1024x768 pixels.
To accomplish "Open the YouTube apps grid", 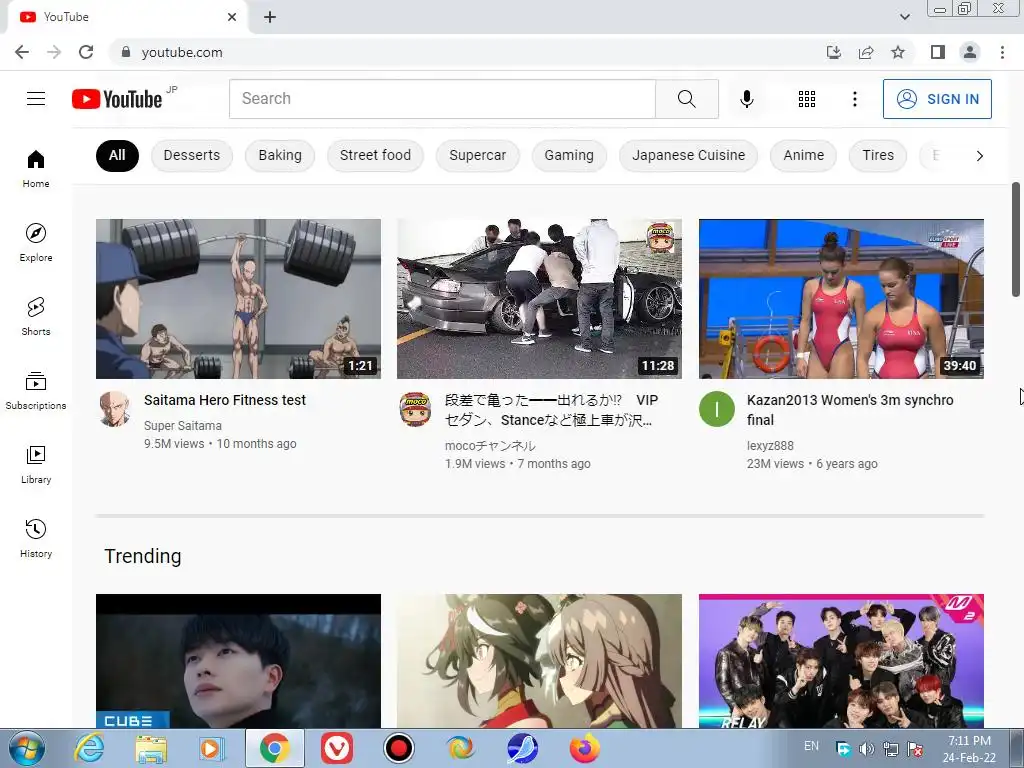I will (807, 99).
